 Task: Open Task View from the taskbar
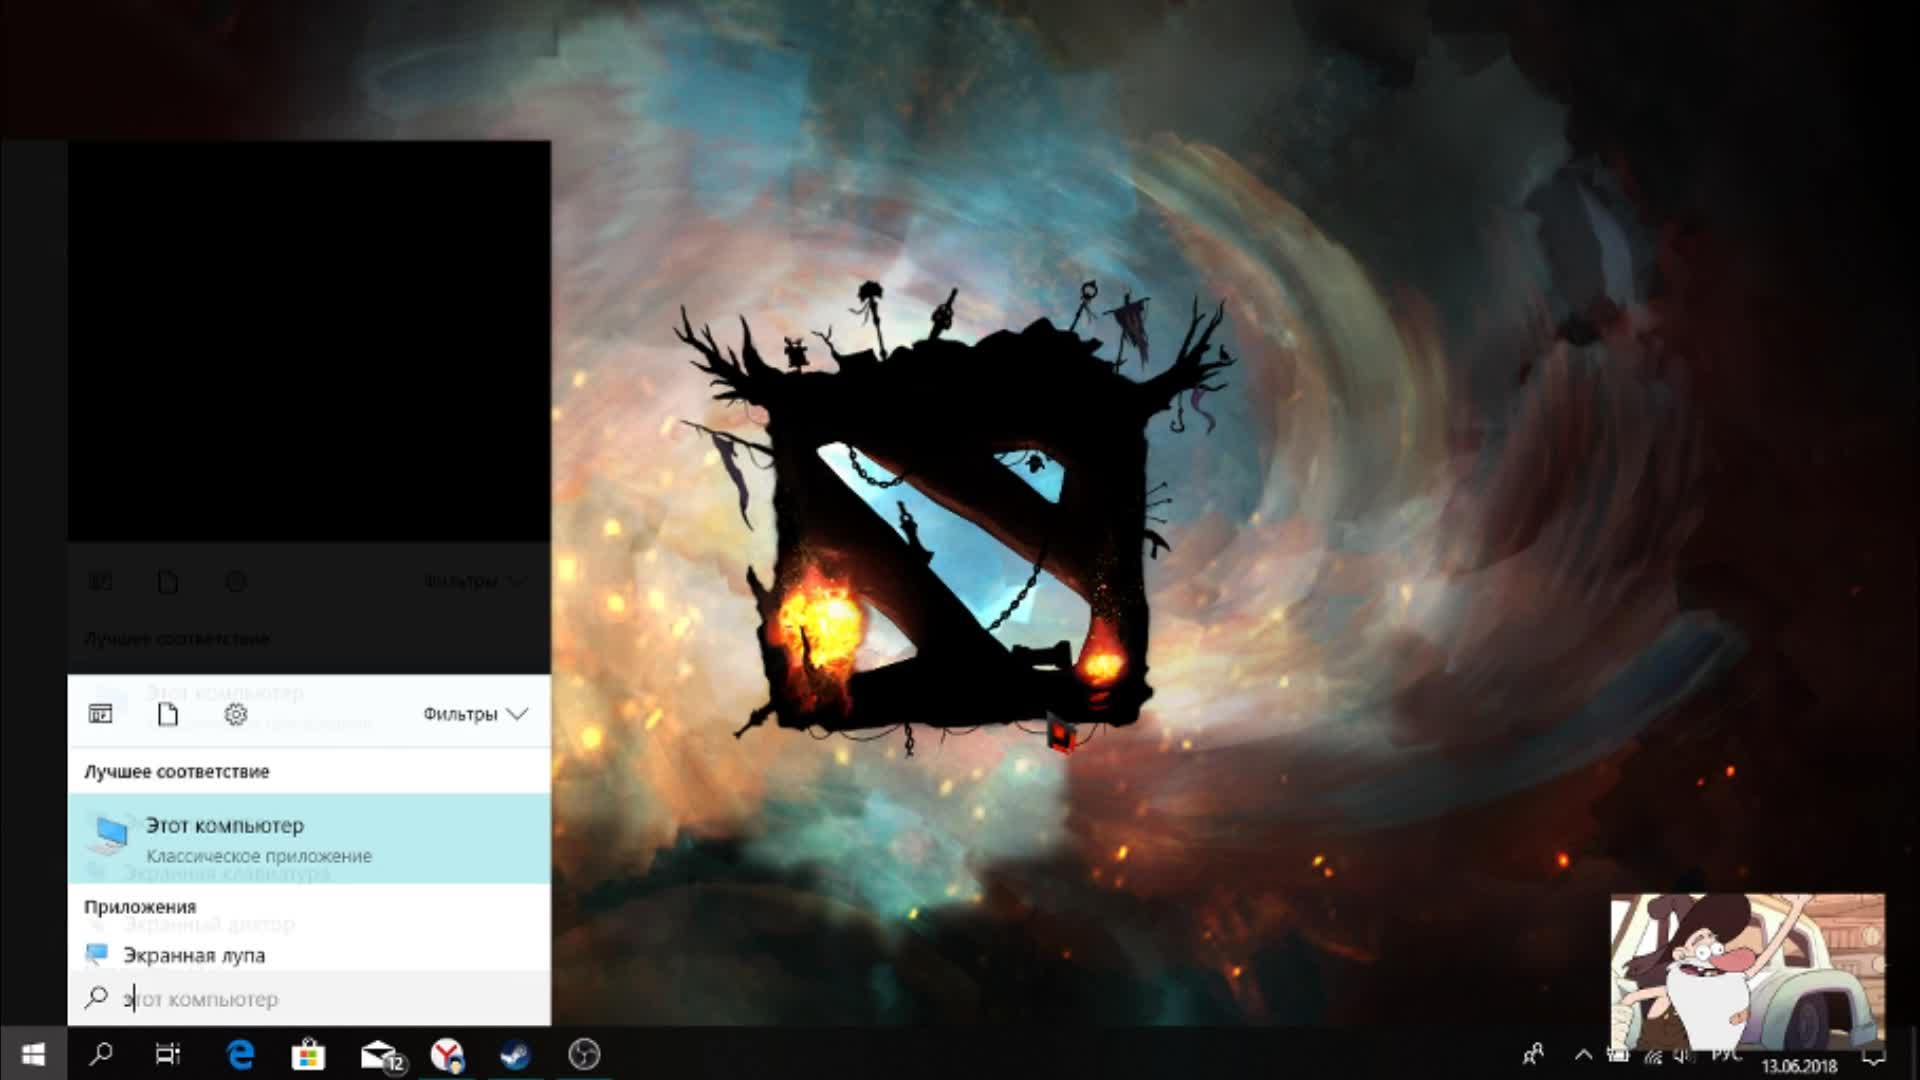tap(168, 1054)
